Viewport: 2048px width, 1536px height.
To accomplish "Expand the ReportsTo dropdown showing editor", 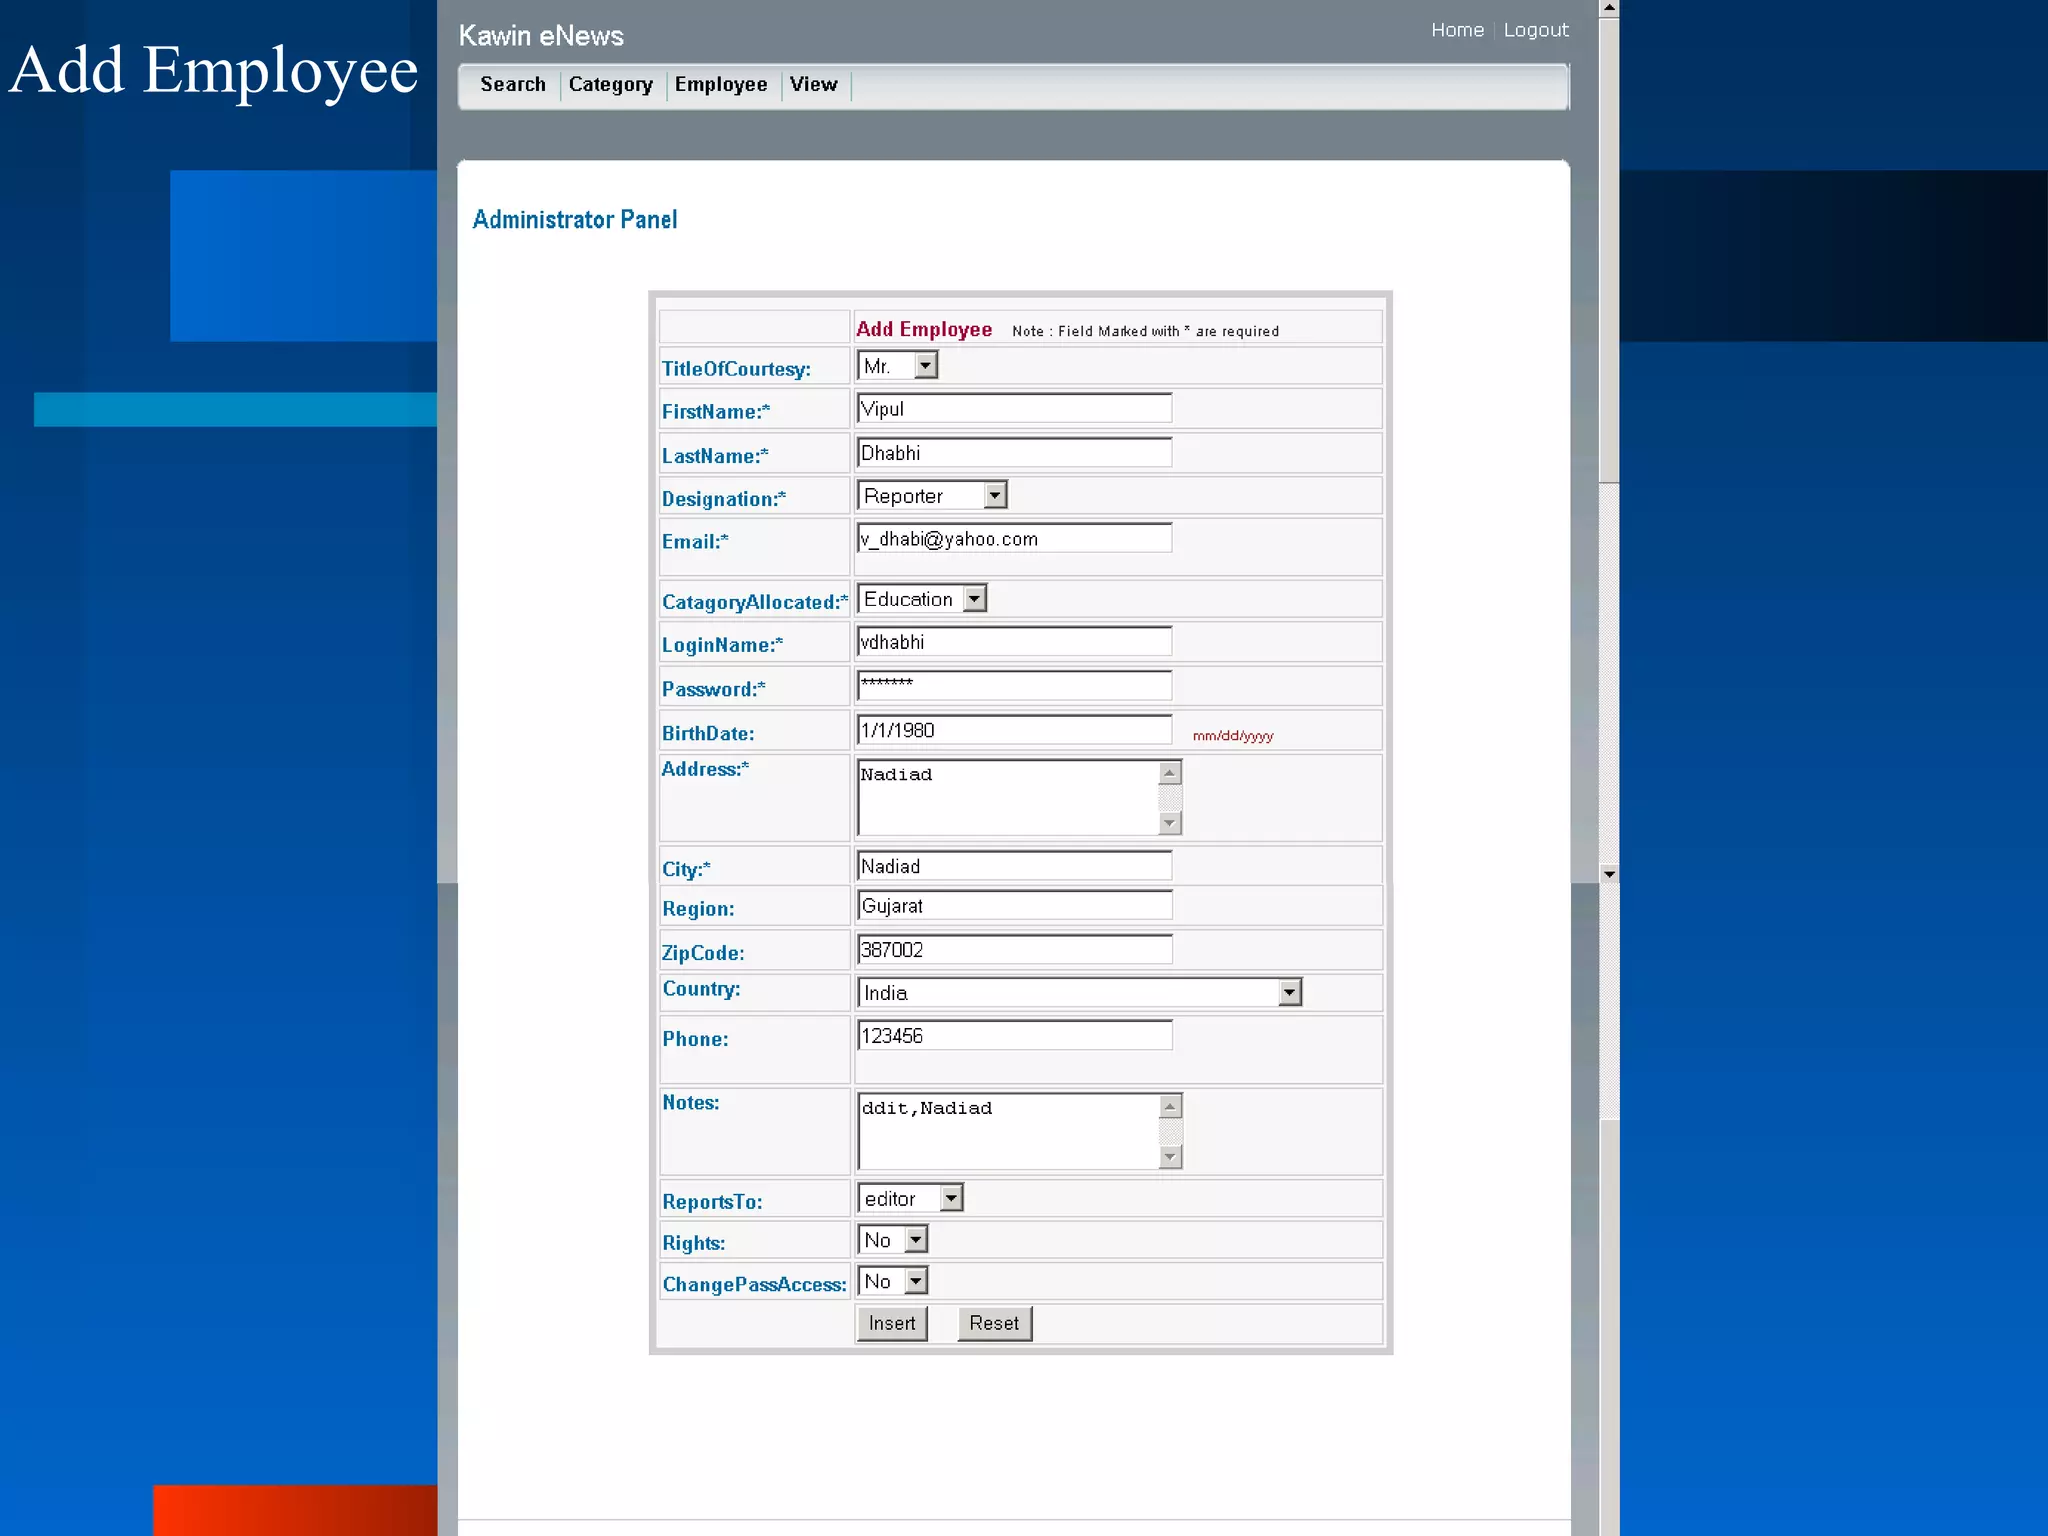I will (910, 1198).
